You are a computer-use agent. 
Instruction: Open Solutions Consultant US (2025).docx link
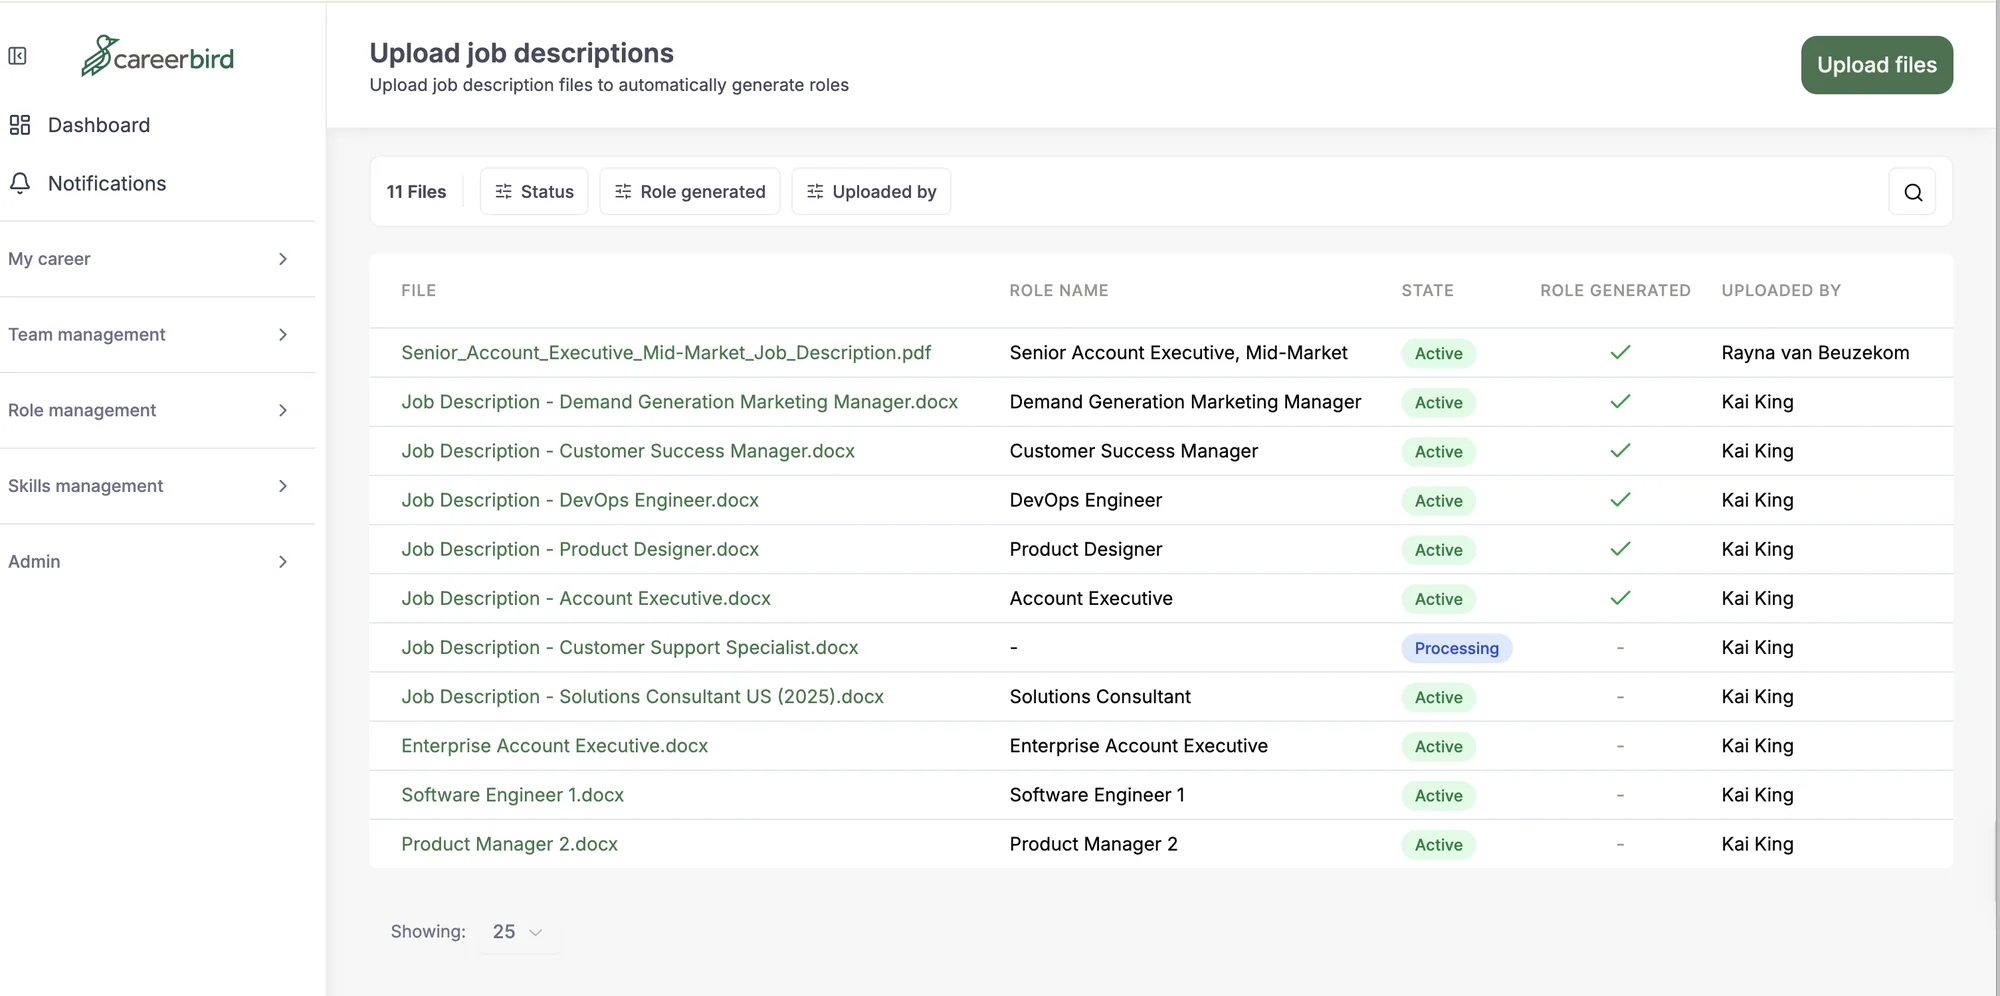[642, 696]
